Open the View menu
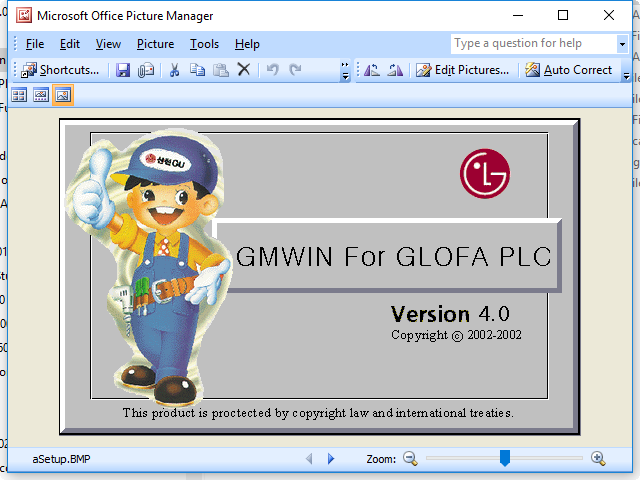This screenshot has width=640, height=480. pos(108,44)
